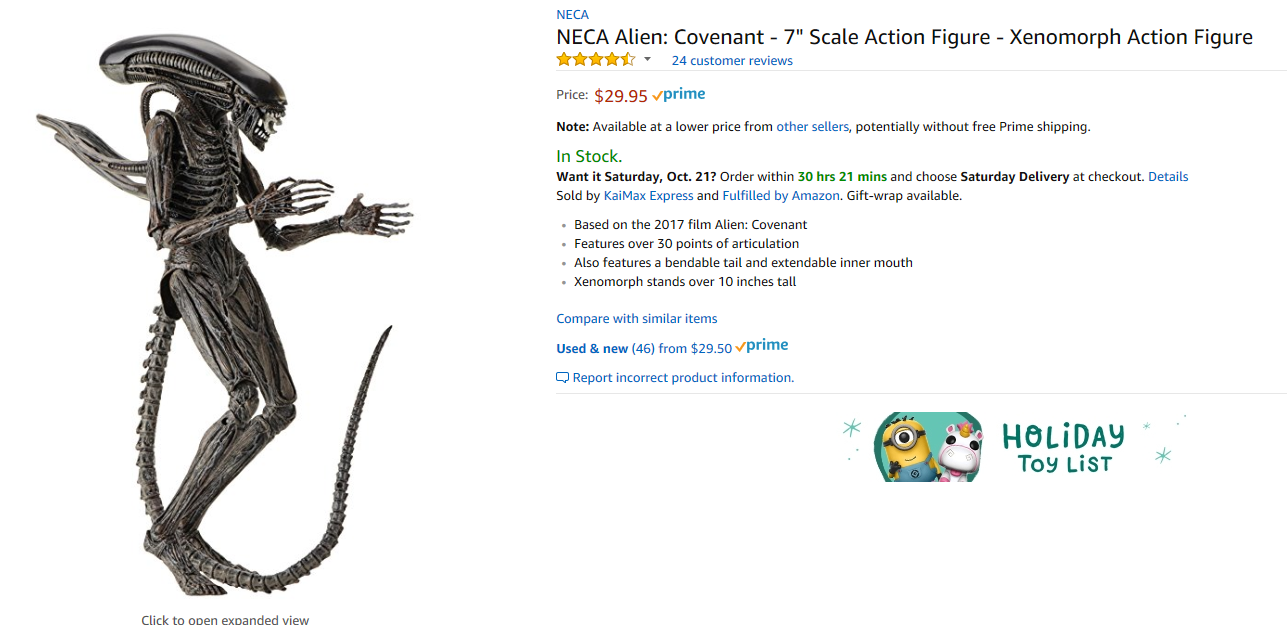Open the NECA brand link
The width and height of the screenshot is (1287, 625).
(x=572, y=15)
